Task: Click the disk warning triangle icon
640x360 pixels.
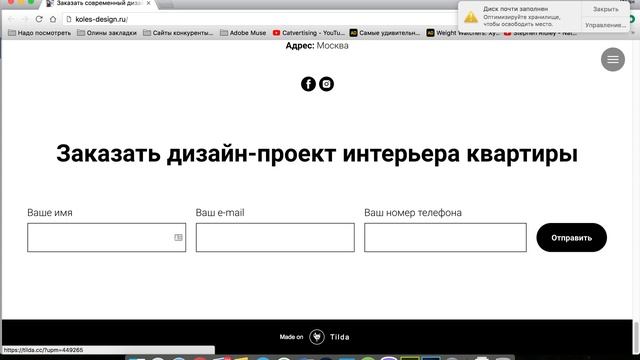Action: click(x=471, y=17)
